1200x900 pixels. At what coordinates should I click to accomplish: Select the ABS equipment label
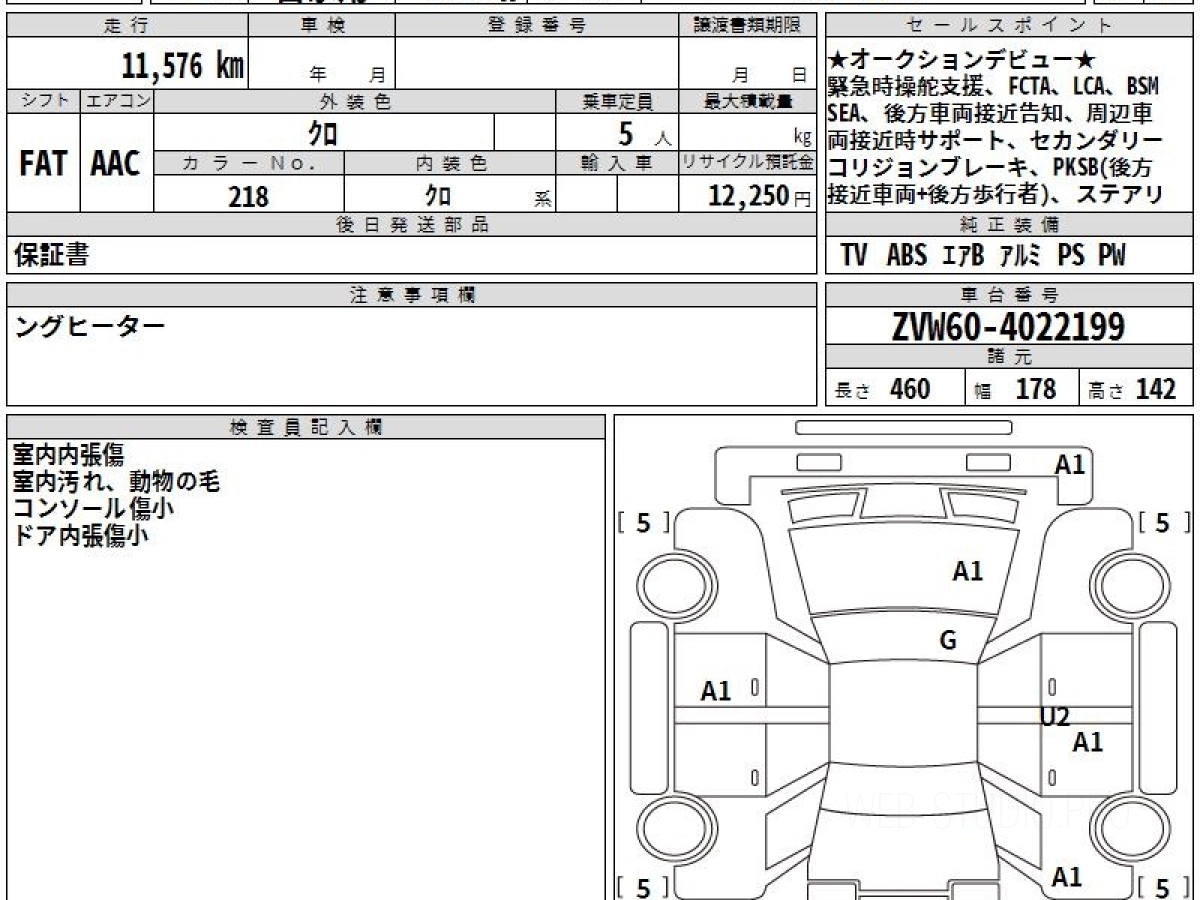[906, 256]
